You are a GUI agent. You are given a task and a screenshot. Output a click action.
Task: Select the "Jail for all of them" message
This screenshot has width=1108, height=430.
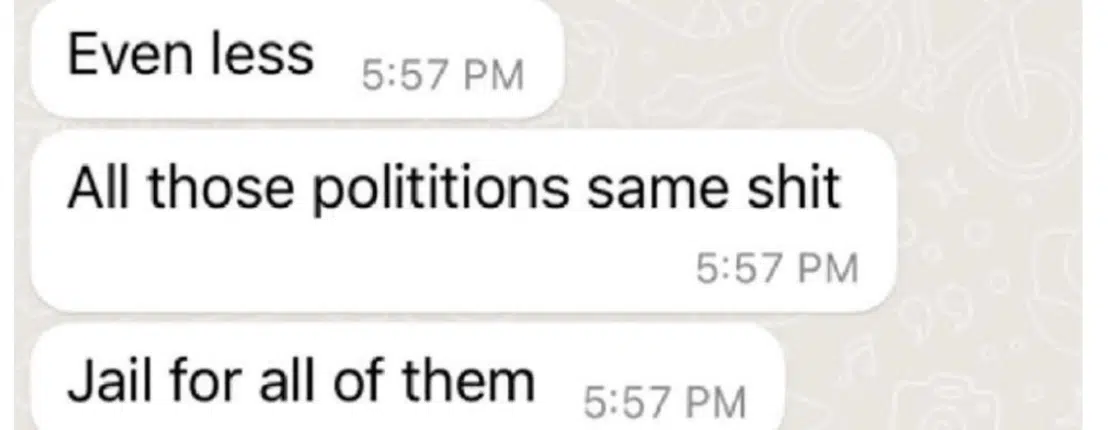coord(408,378)
